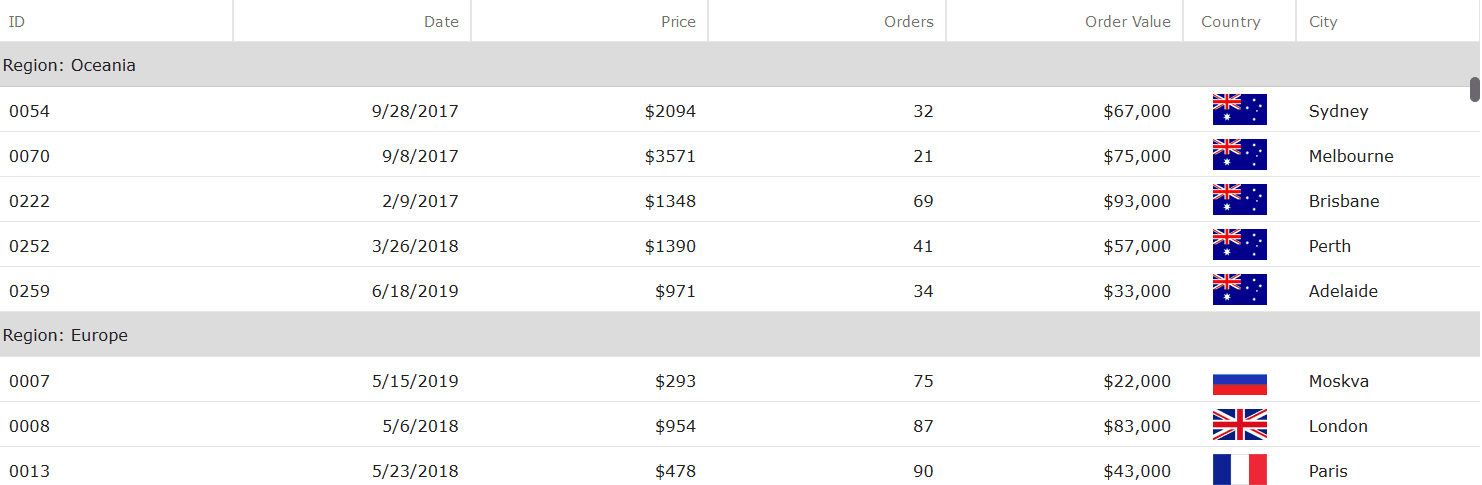Click the Country column header
The height and width of the screenshot is (485, 1482).
pos(1230,22)
